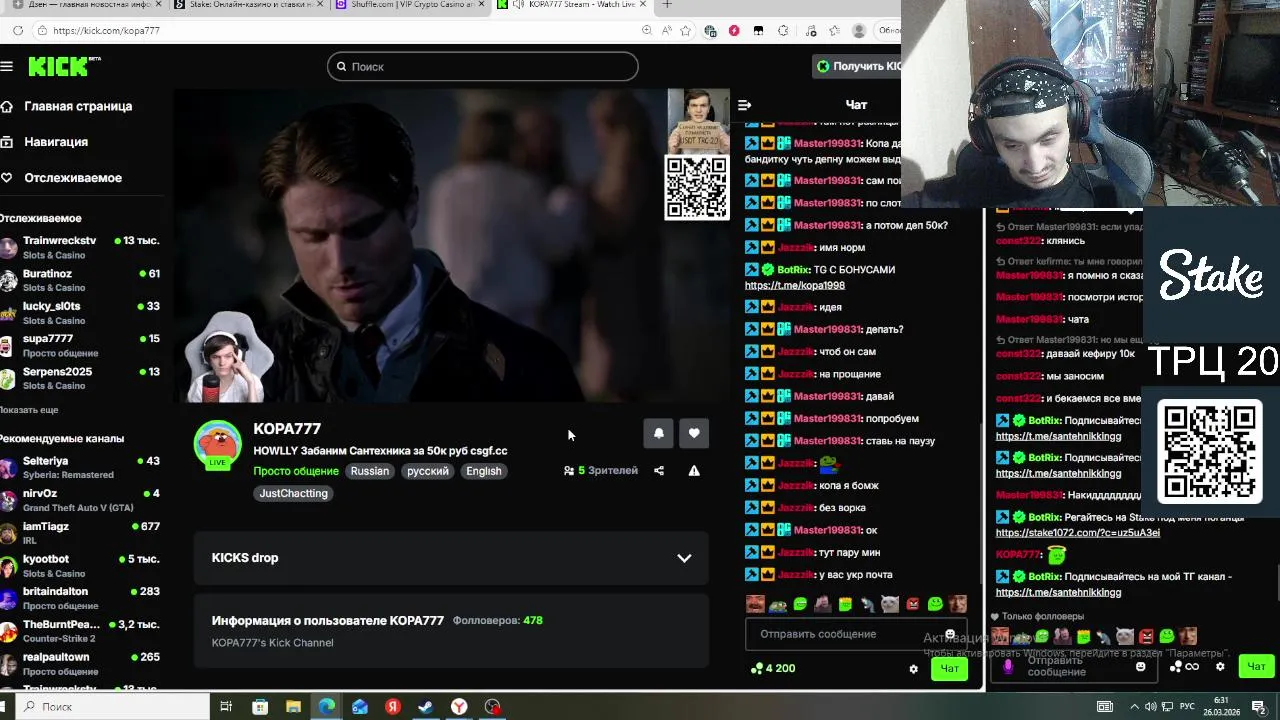Click the QR code on the stream overlay

click(x=697, y=187)
